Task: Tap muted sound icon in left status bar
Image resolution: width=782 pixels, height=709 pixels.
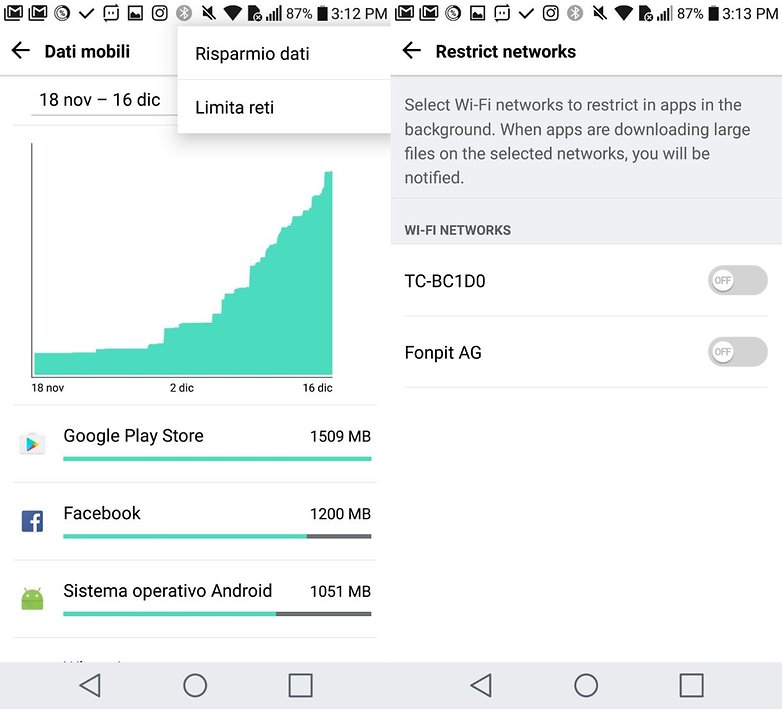Action: tap(208, 13)
